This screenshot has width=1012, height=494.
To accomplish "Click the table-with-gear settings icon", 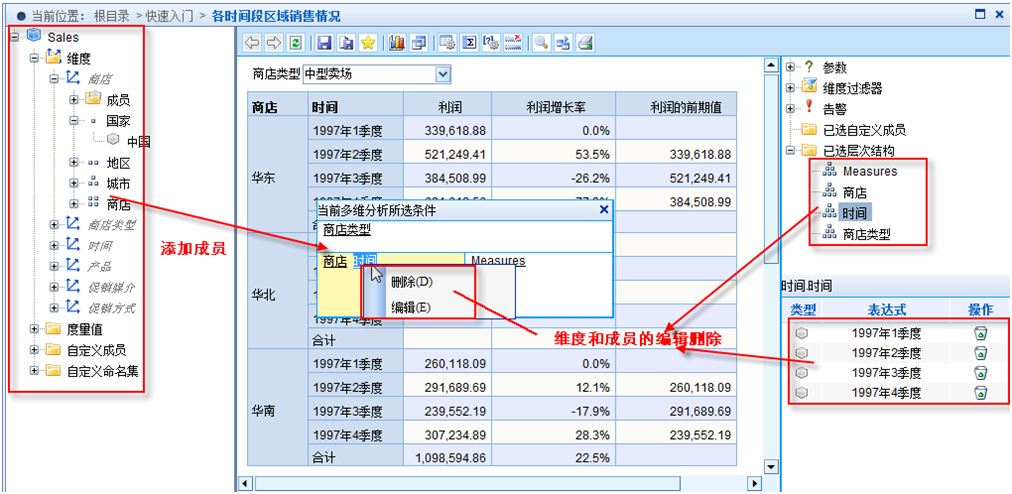I will tap(449, 43).
